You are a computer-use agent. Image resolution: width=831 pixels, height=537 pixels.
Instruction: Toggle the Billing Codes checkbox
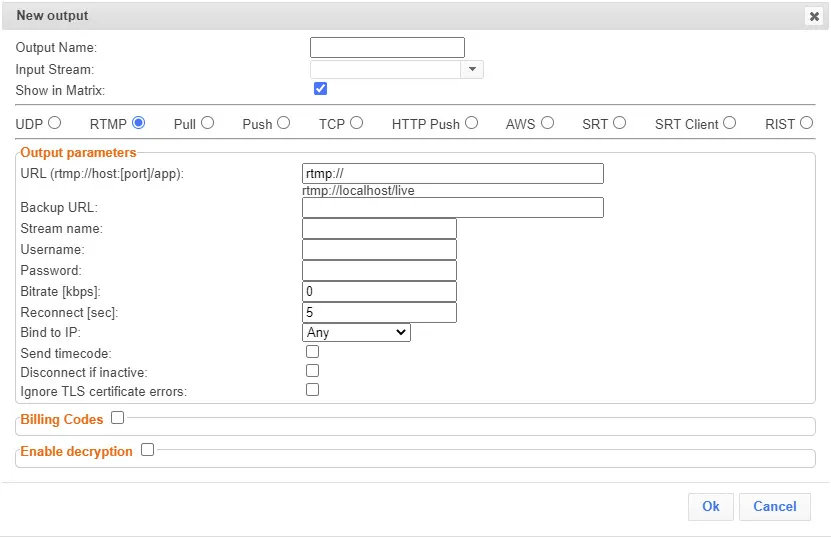[118, 418]
